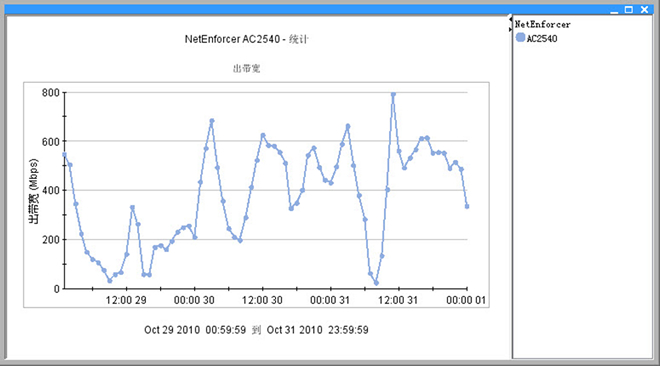Click the first data point on the line
Screen dimensions: 660x366
(64, 155)
